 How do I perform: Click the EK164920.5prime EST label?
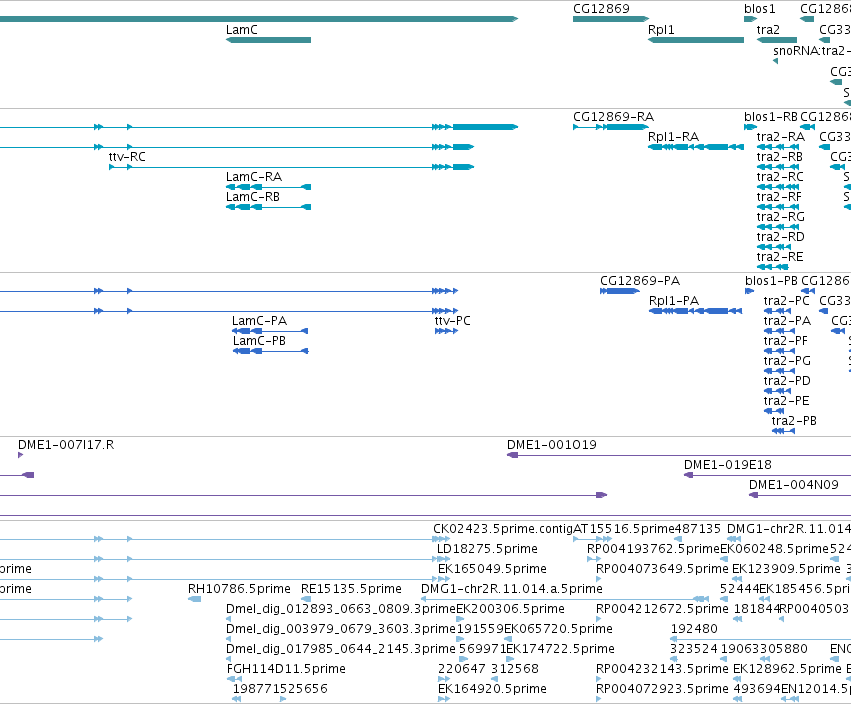(x=492, y=689)
